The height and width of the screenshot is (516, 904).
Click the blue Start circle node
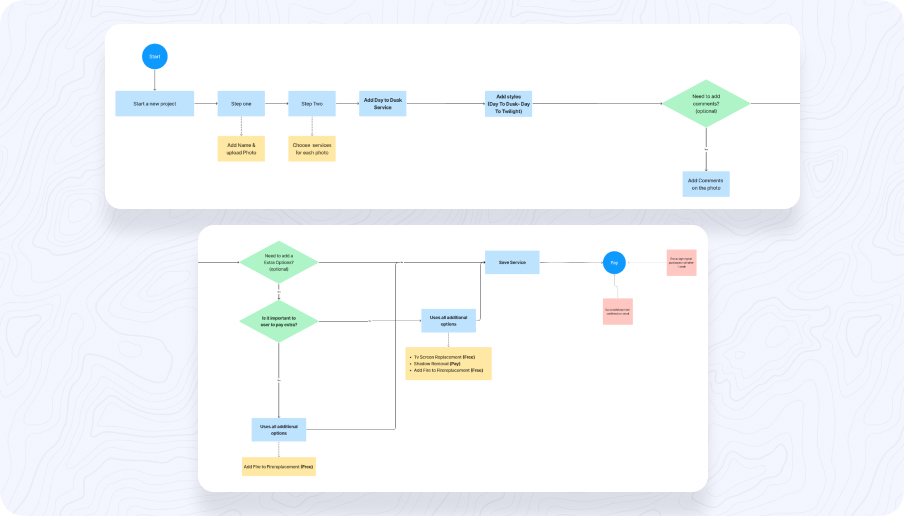point(154,57)
